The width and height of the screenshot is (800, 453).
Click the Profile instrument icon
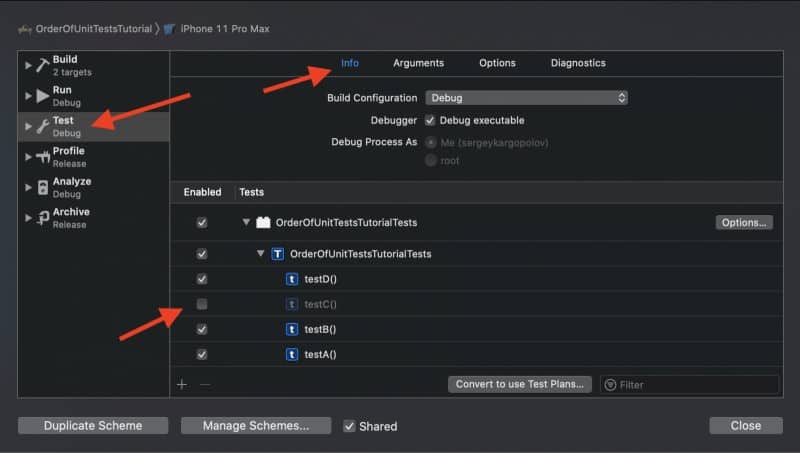(43, 157)
